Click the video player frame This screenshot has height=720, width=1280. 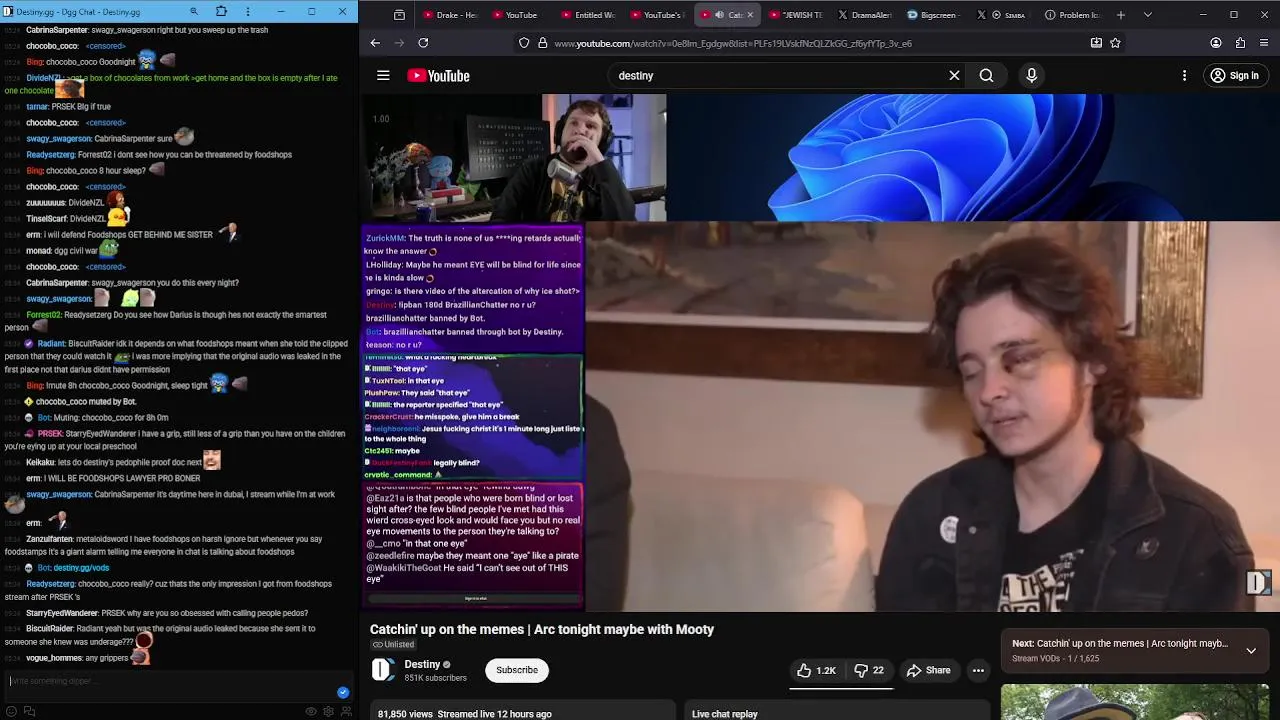[x=820, y=352]
